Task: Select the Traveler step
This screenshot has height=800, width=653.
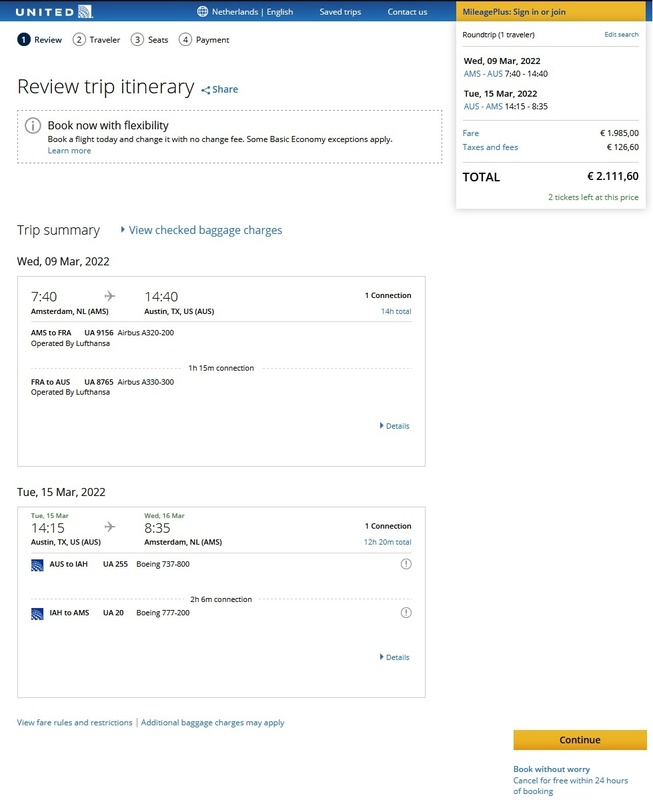Action: pyautogui.click(x=97, y=40)
